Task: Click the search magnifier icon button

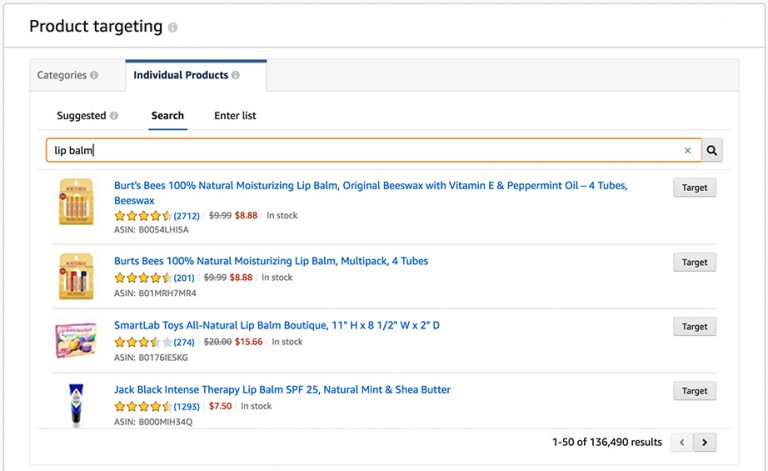Action: 712,150
